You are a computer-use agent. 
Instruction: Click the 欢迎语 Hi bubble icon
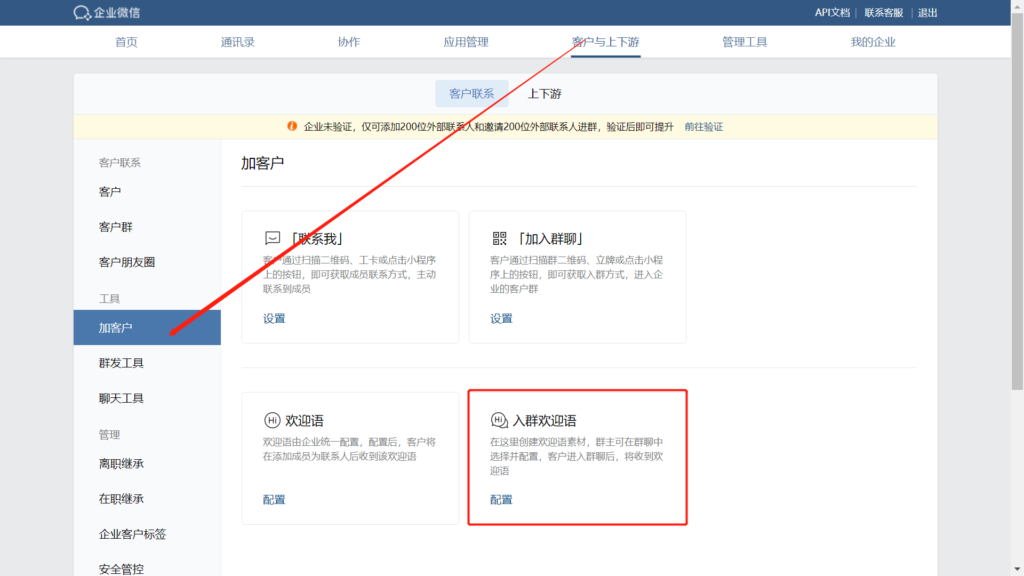coord(272,420)
